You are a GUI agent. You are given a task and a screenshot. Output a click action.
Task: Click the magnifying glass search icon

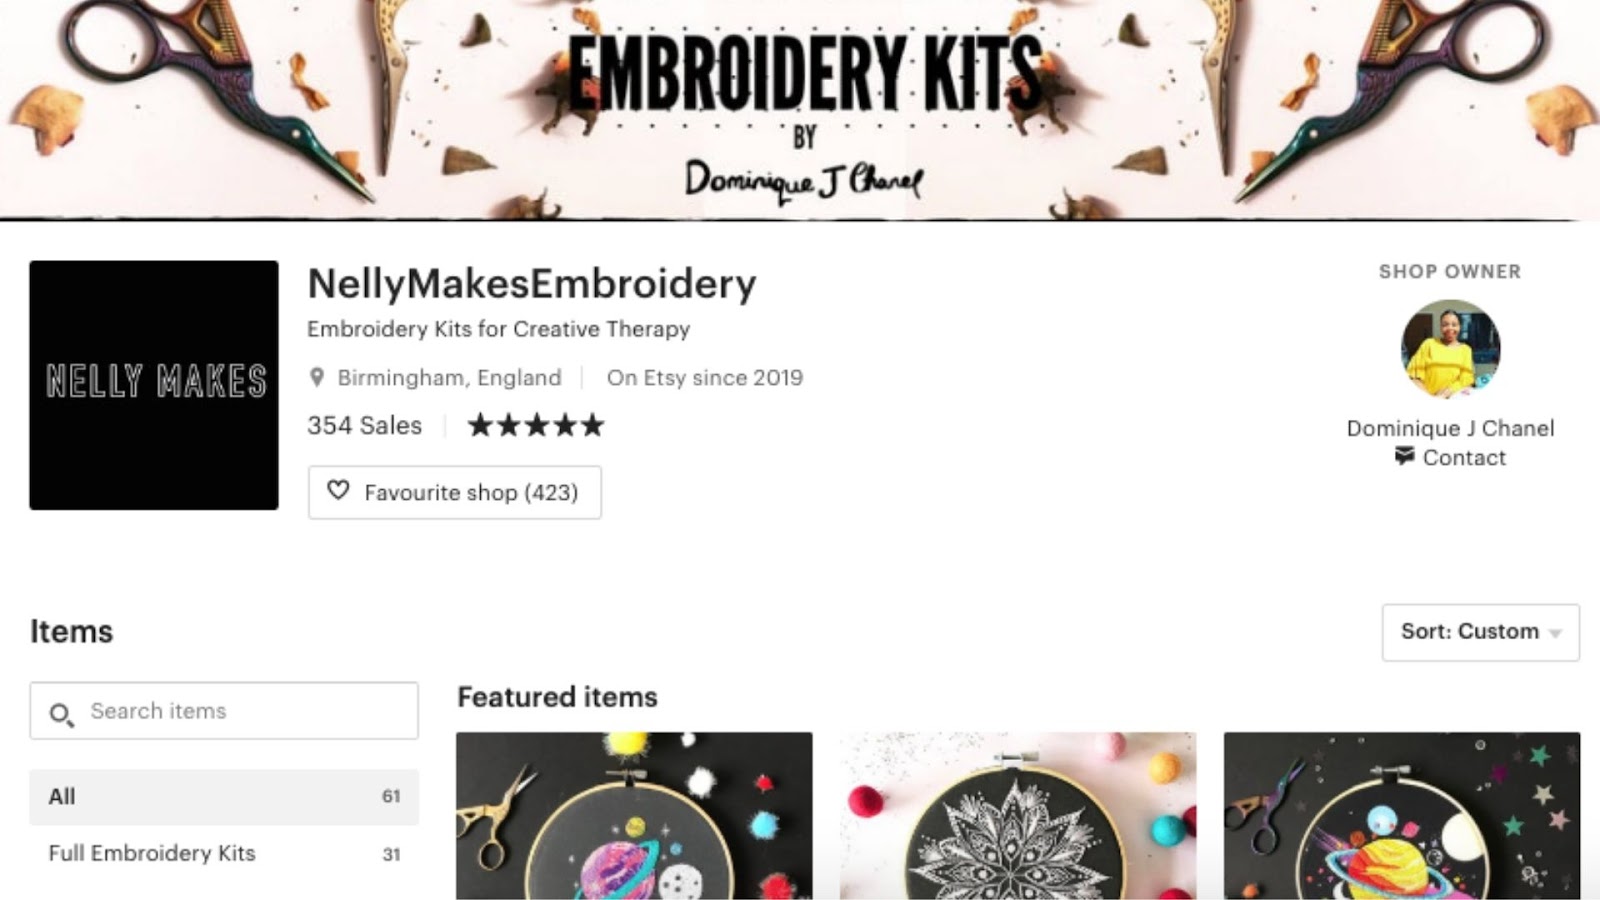point(61,714)
